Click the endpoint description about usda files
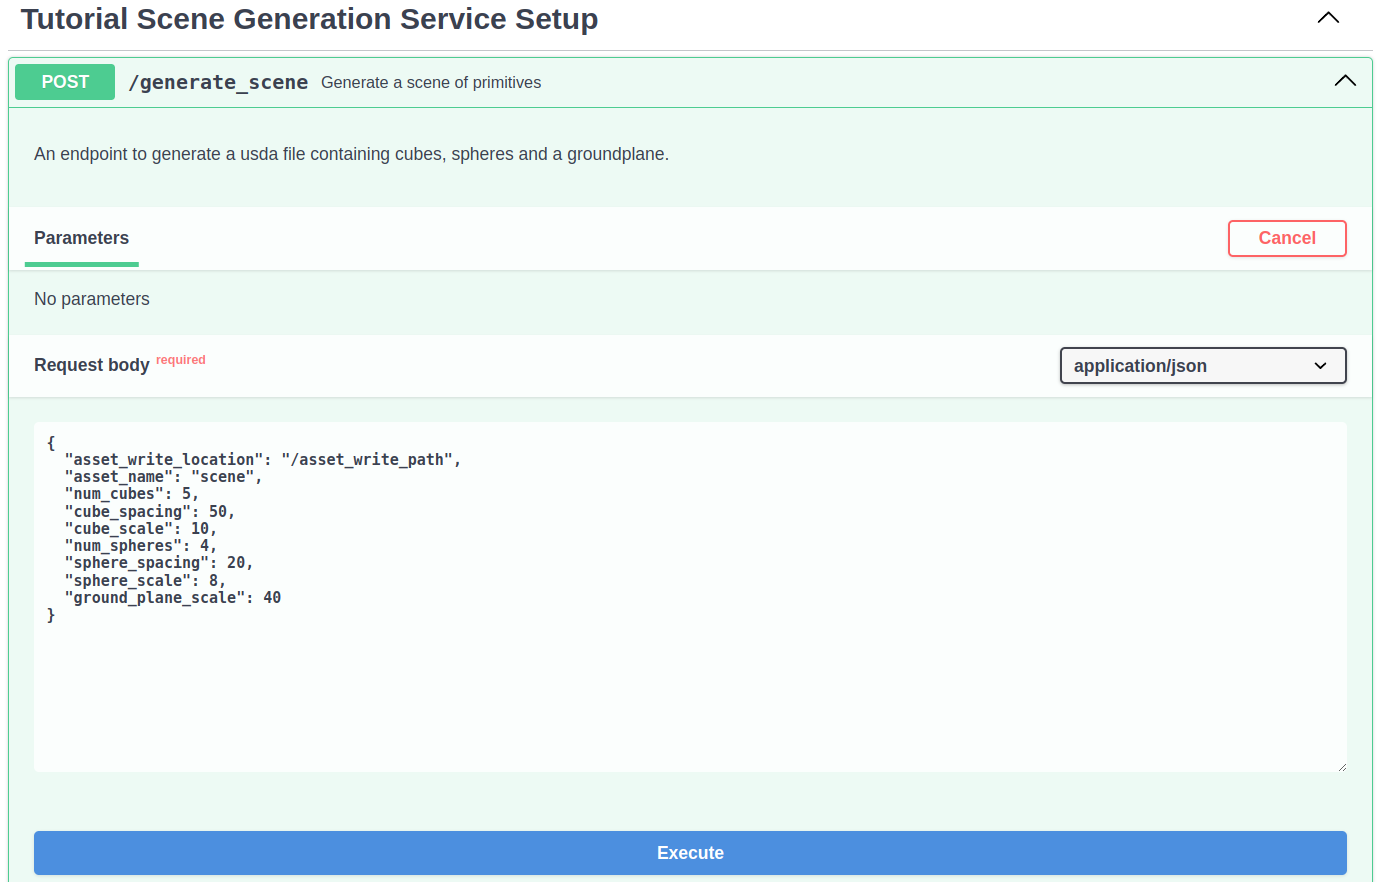1382x882 pixels. coord(351,154)
